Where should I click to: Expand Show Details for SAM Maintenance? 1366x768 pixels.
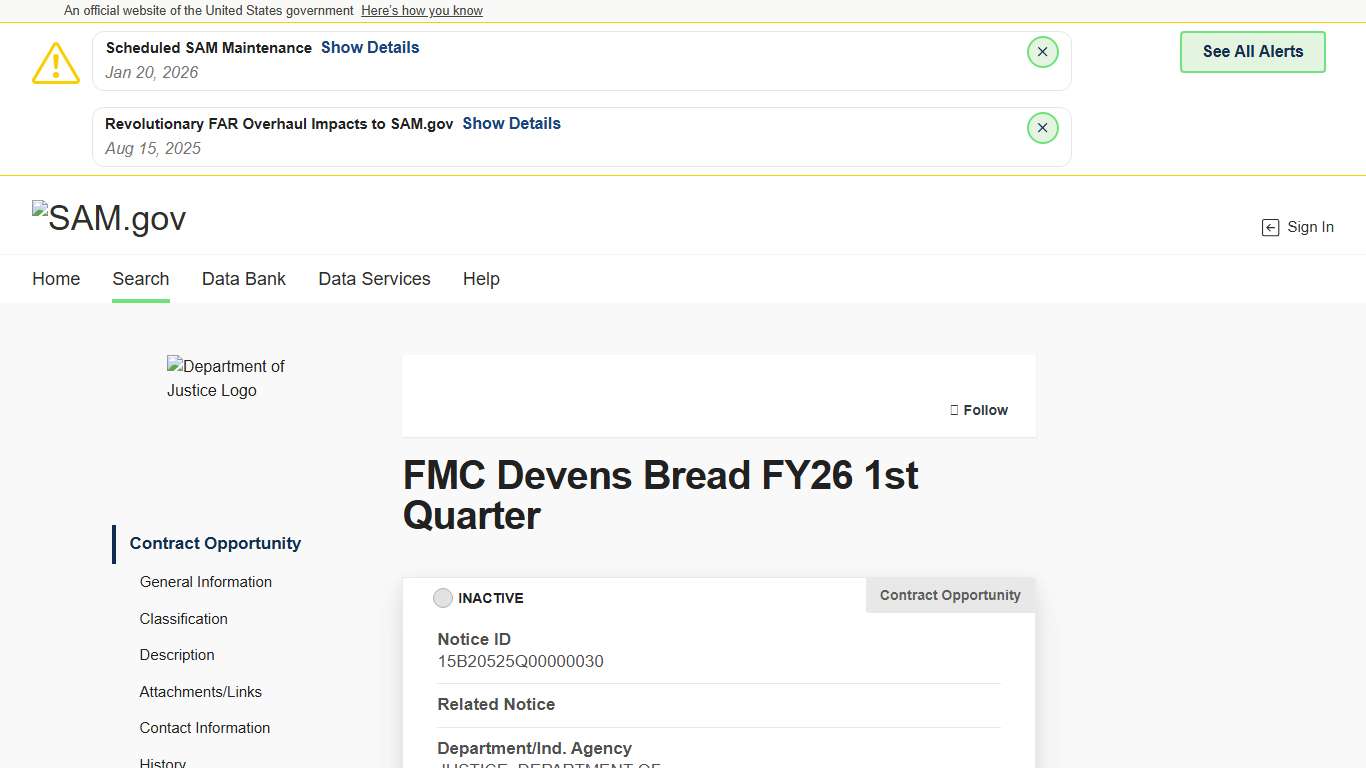[x=370, y=47]
